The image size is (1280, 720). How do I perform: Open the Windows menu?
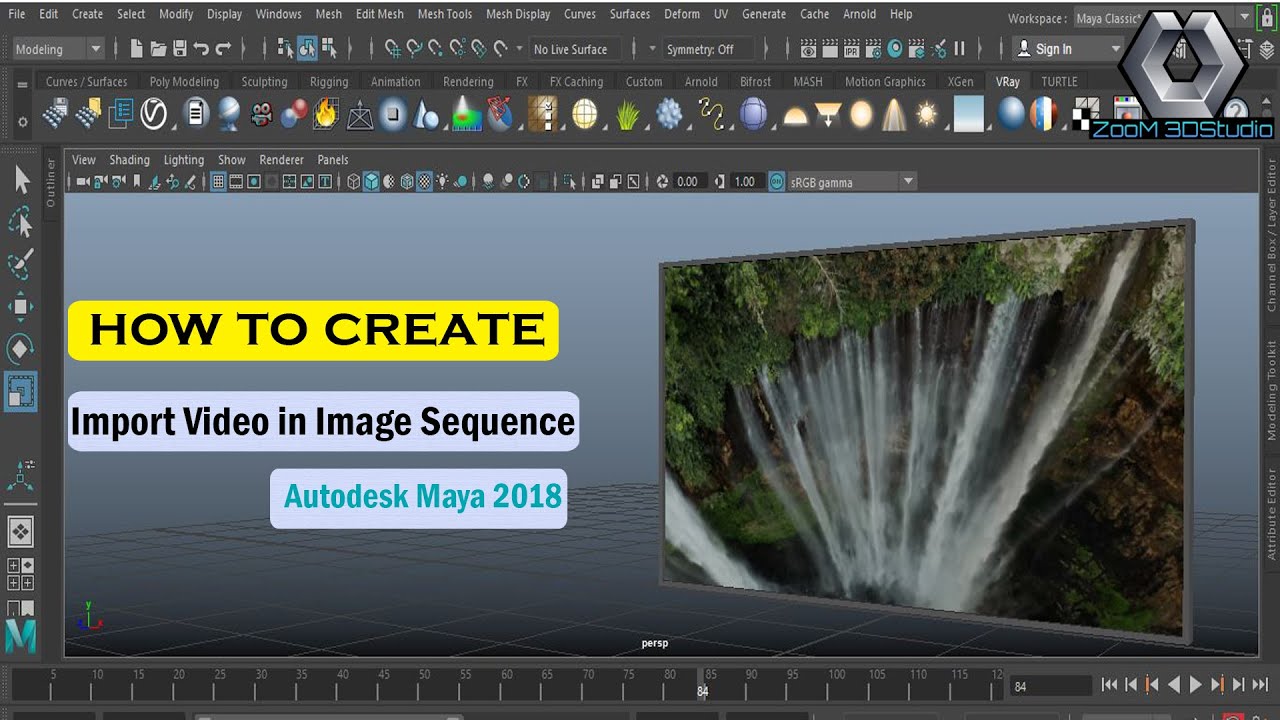pyautogui.click(x=279, y=14)
